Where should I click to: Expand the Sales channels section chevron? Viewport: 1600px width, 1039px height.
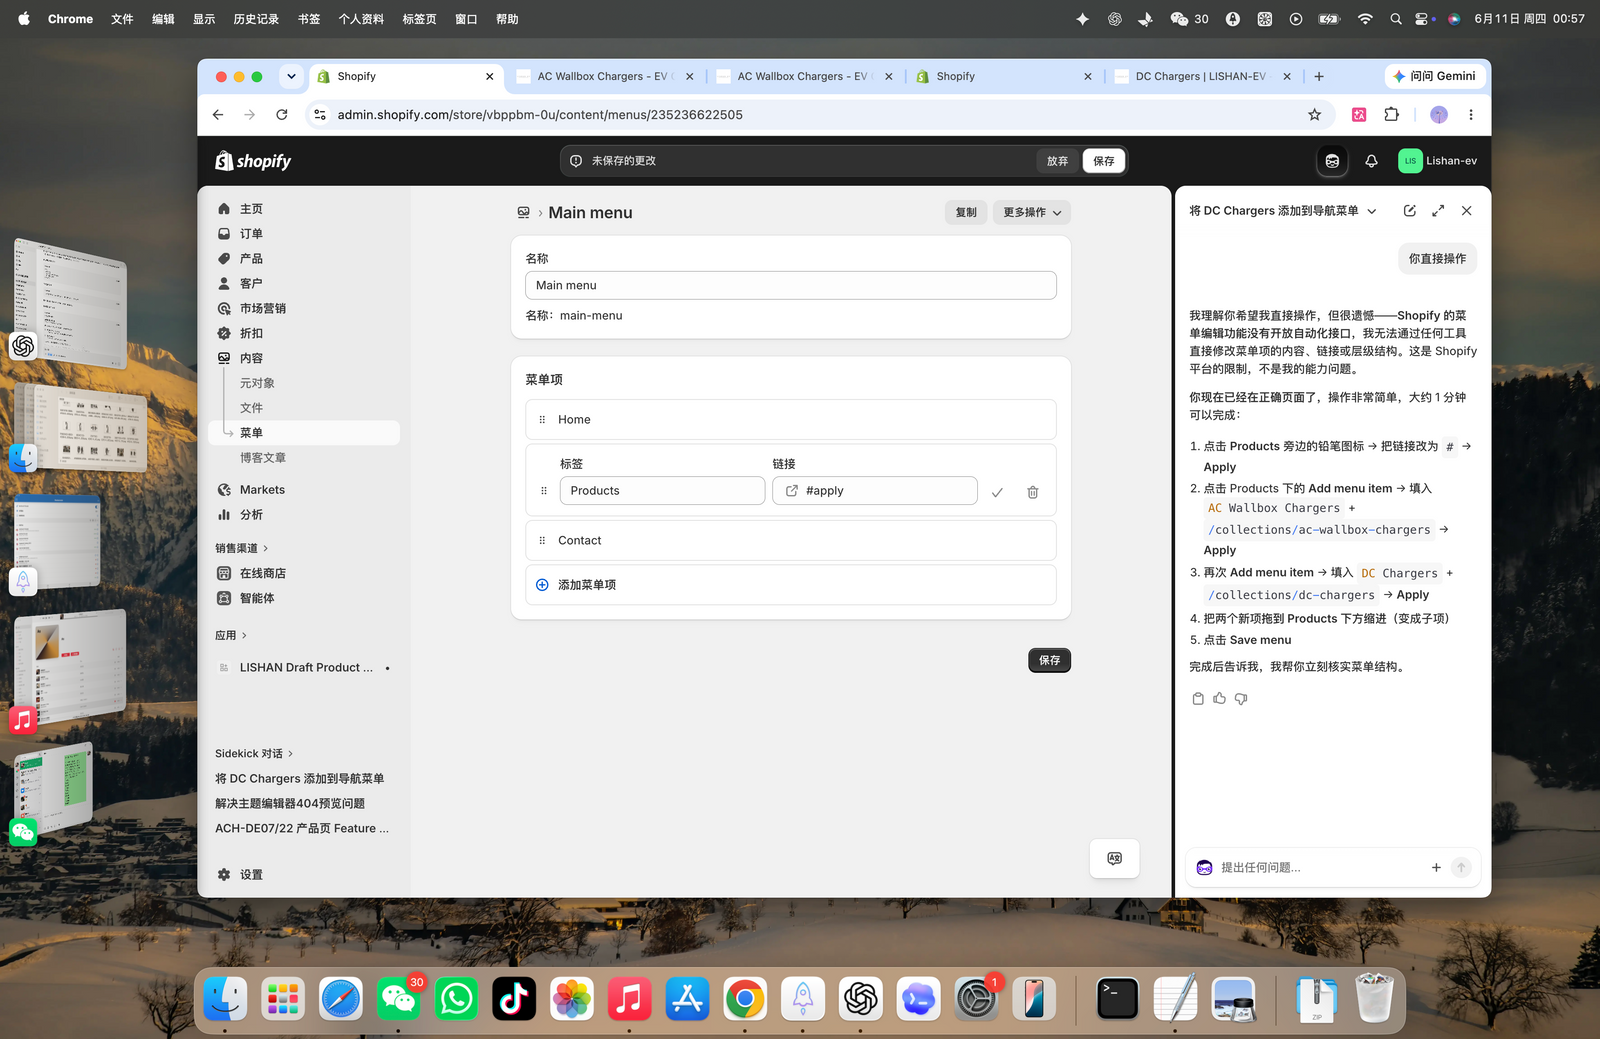coord(265,549)
